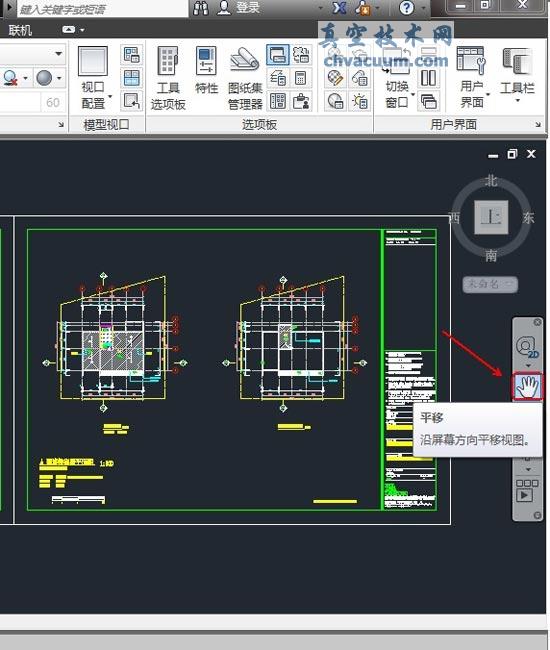Toggle the 特性 properties palette
Image resolution: width=550 pixels, height=650 pixels.
[x=206, y=70]
